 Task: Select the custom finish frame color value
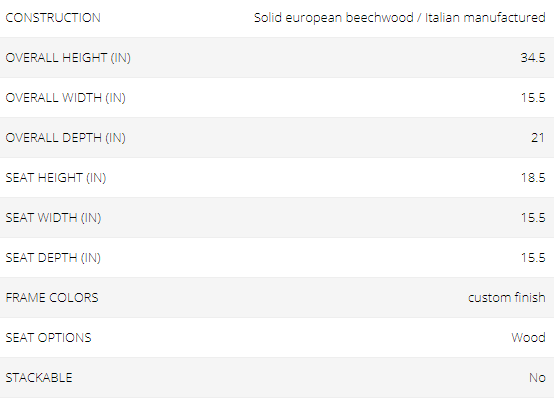(507, 298)
